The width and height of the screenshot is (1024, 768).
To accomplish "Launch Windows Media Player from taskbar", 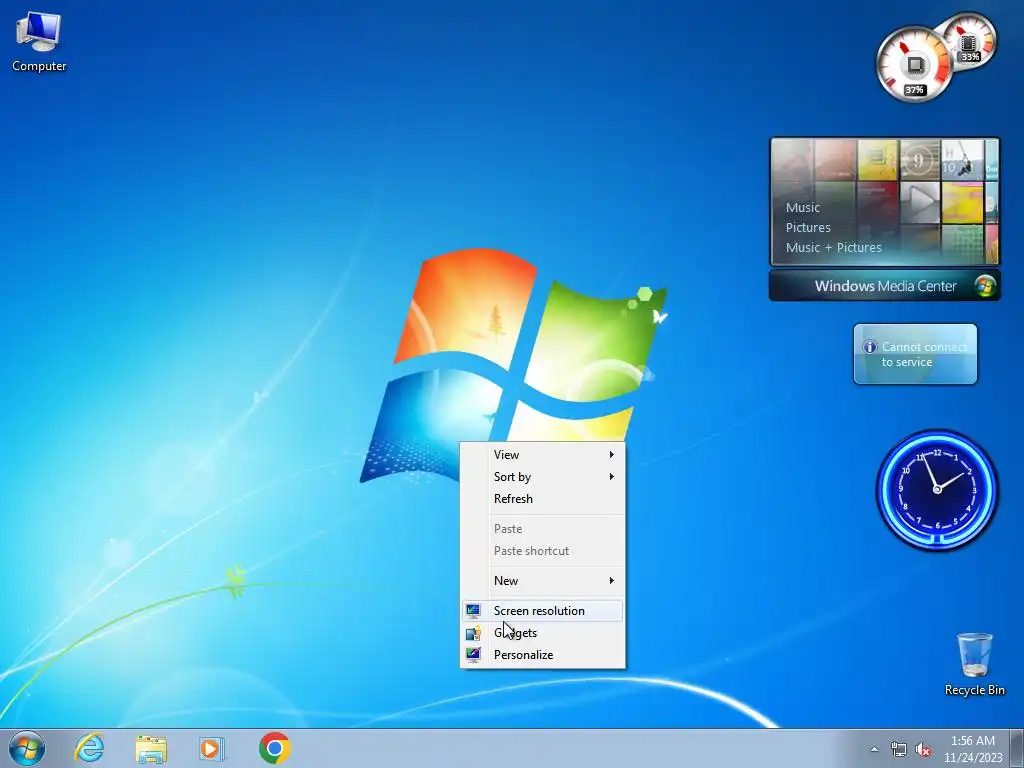I will [212, 748].
